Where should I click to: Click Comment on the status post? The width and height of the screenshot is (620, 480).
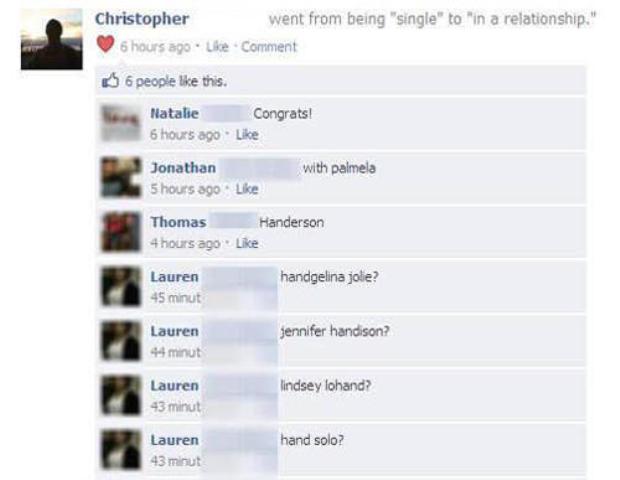pos(269,47)
